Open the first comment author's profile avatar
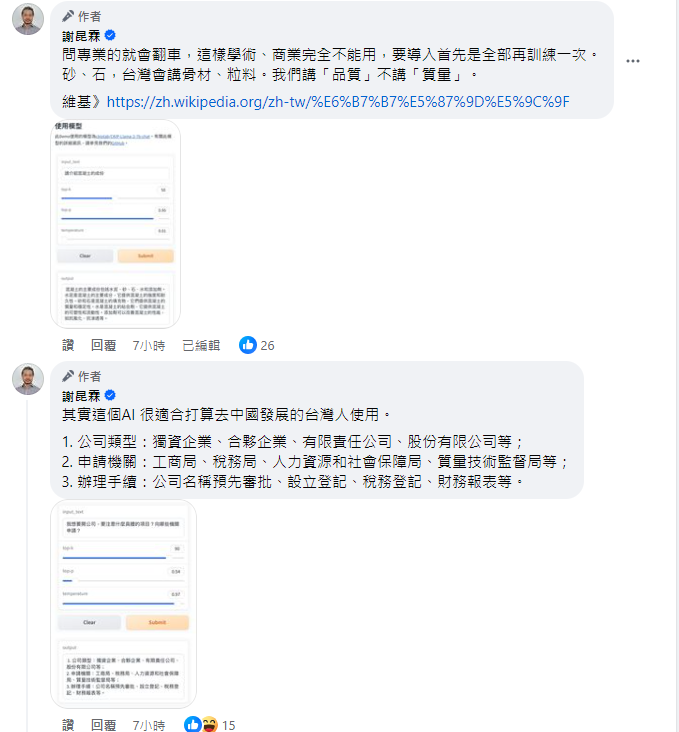This screenshot has height=732, width=679. coord(28,19)
